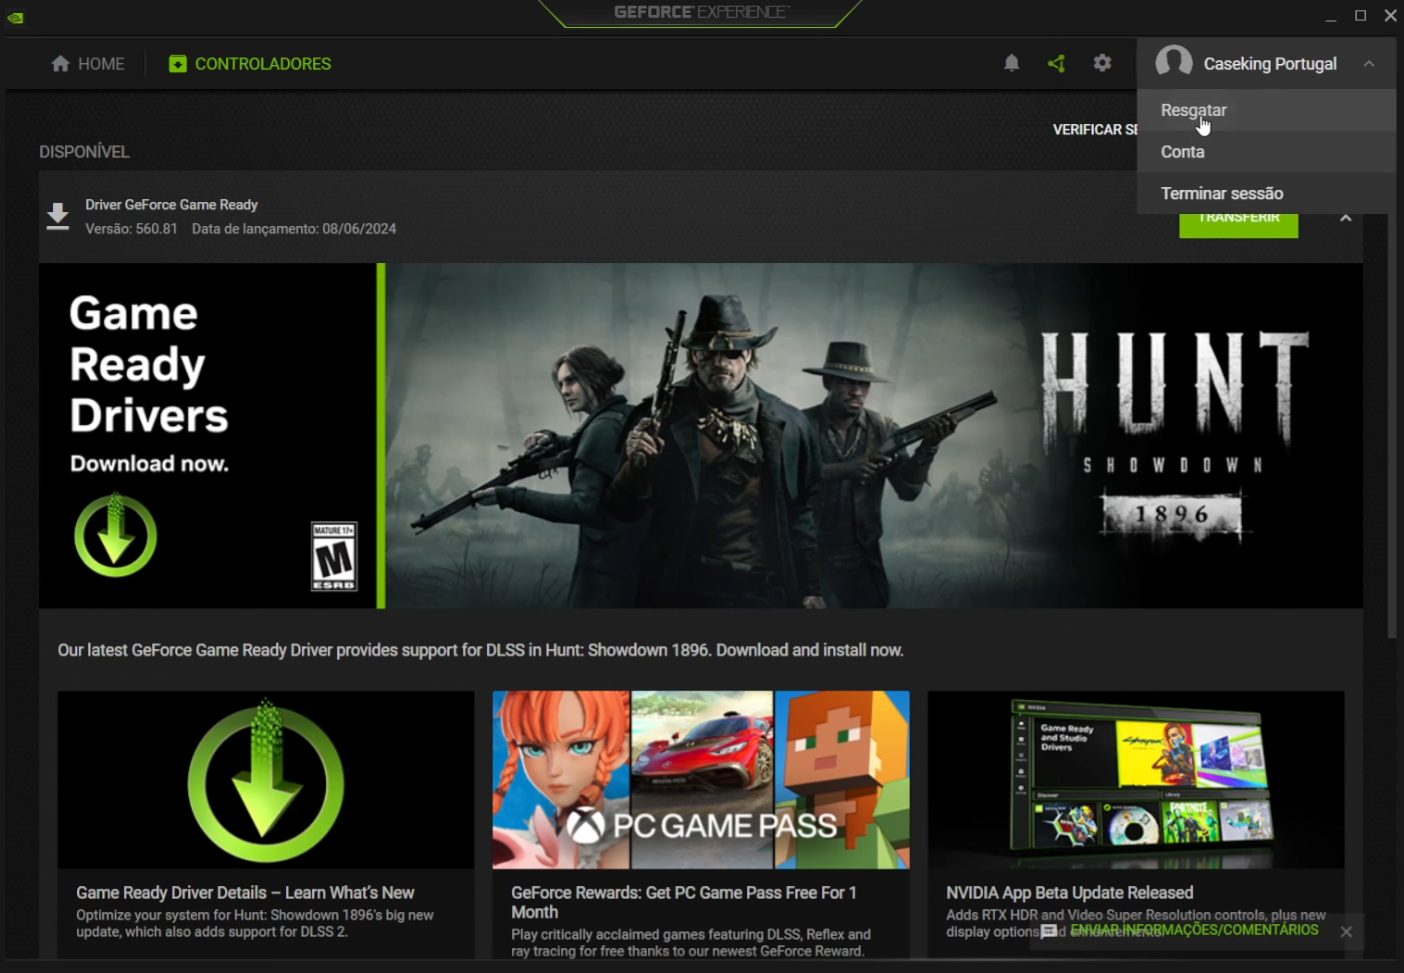Open the PC Game Pass rewards article thumbnail
The width and height of the screenshot is (1404, 973).
pyautogui.click(x=700, y=780)
